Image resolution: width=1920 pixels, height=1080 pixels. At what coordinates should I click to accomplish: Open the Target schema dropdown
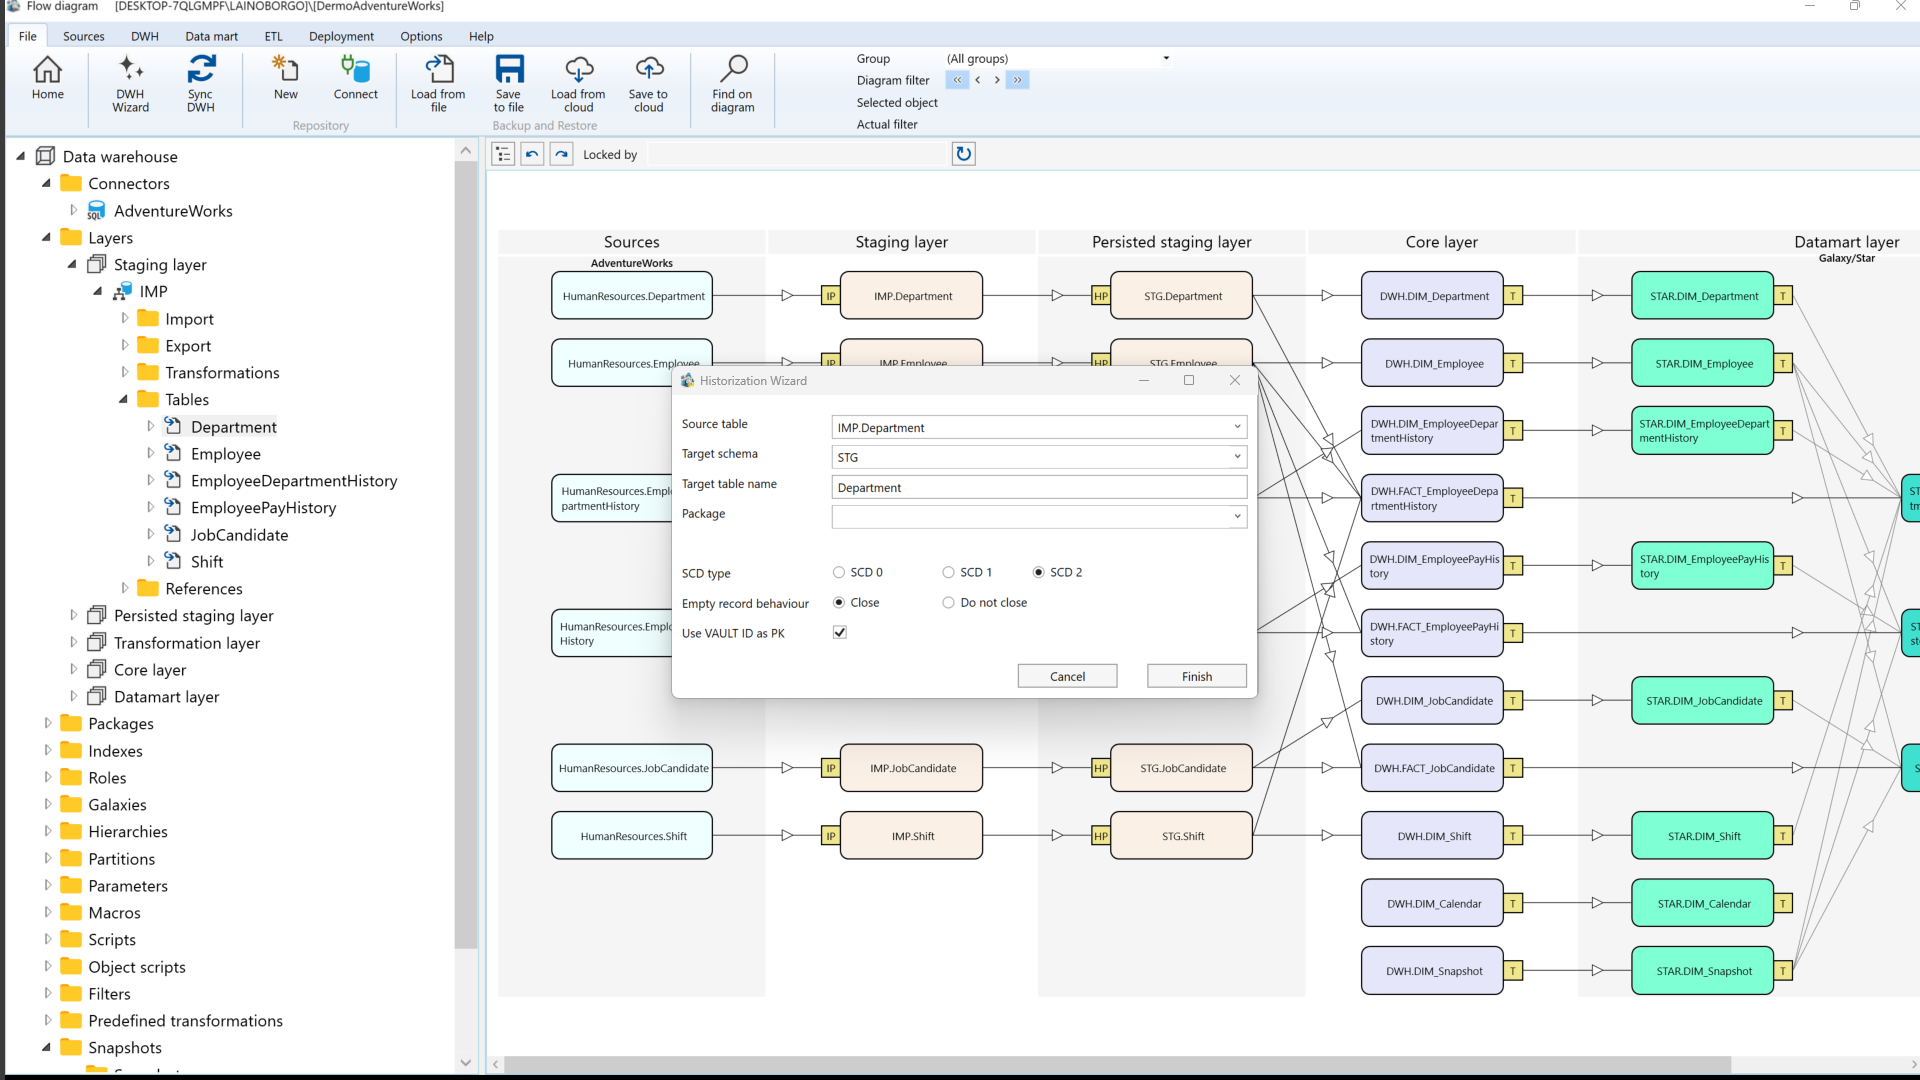point(1237,457)
